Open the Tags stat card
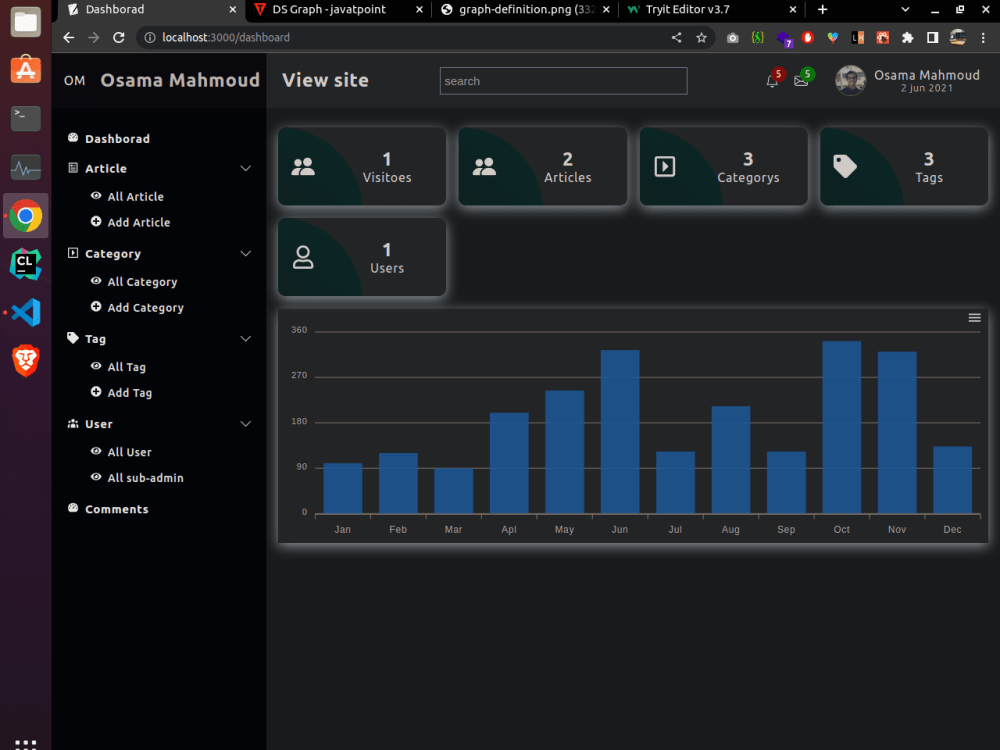The image size is (1000, 750). (x=904, y=166)
